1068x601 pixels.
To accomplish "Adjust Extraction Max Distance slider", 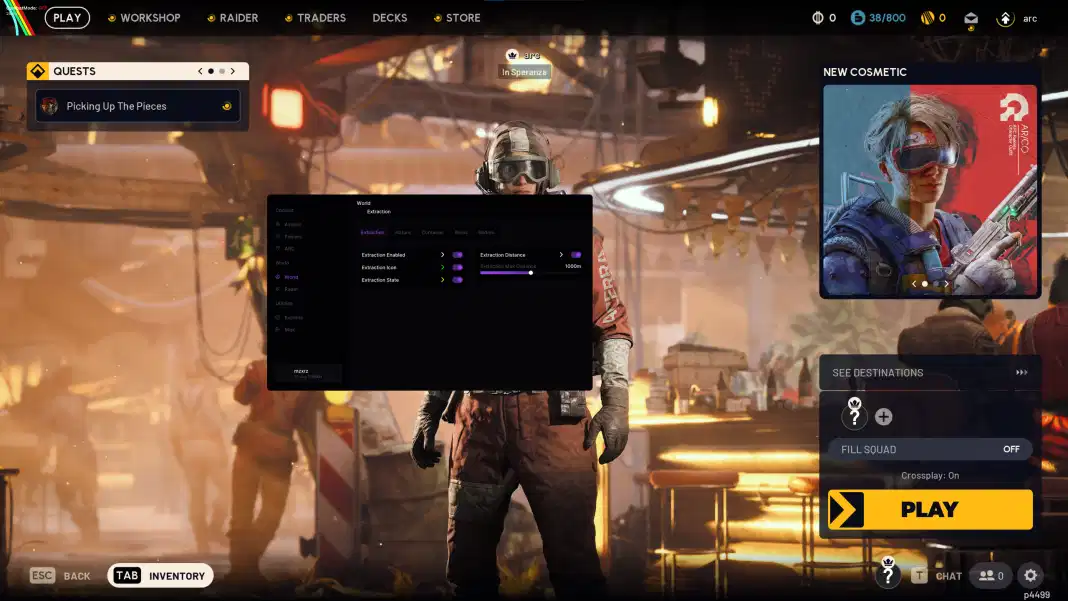I will 530,273.
